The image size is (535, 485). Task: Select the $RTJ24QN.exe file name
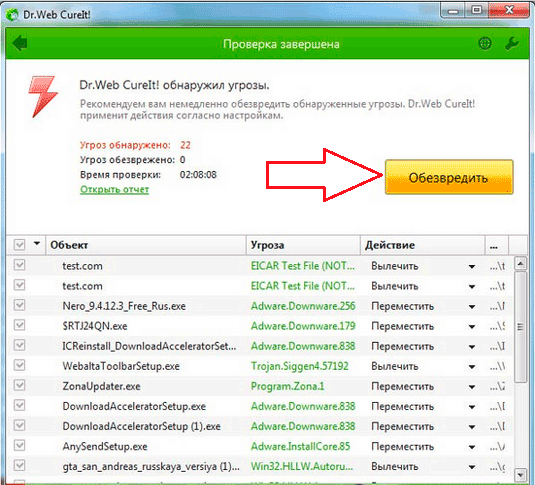[x=95, y=326]
